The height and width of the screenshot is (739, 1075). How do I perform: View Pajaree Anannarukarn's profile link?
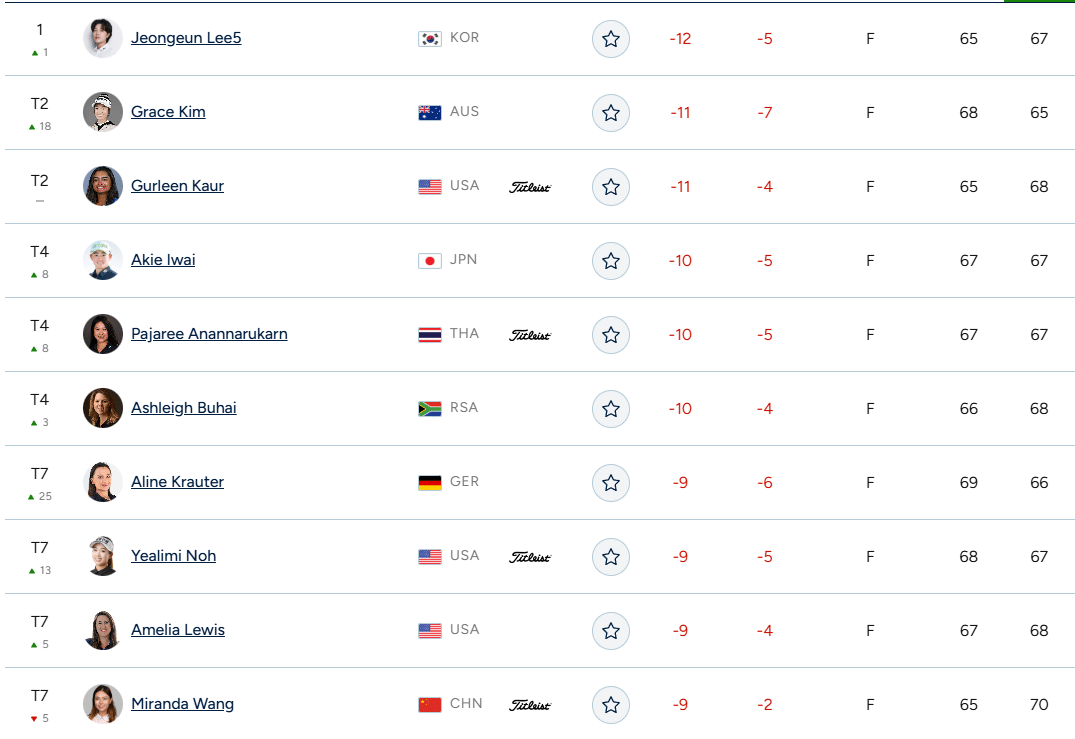tap(209, 334)
